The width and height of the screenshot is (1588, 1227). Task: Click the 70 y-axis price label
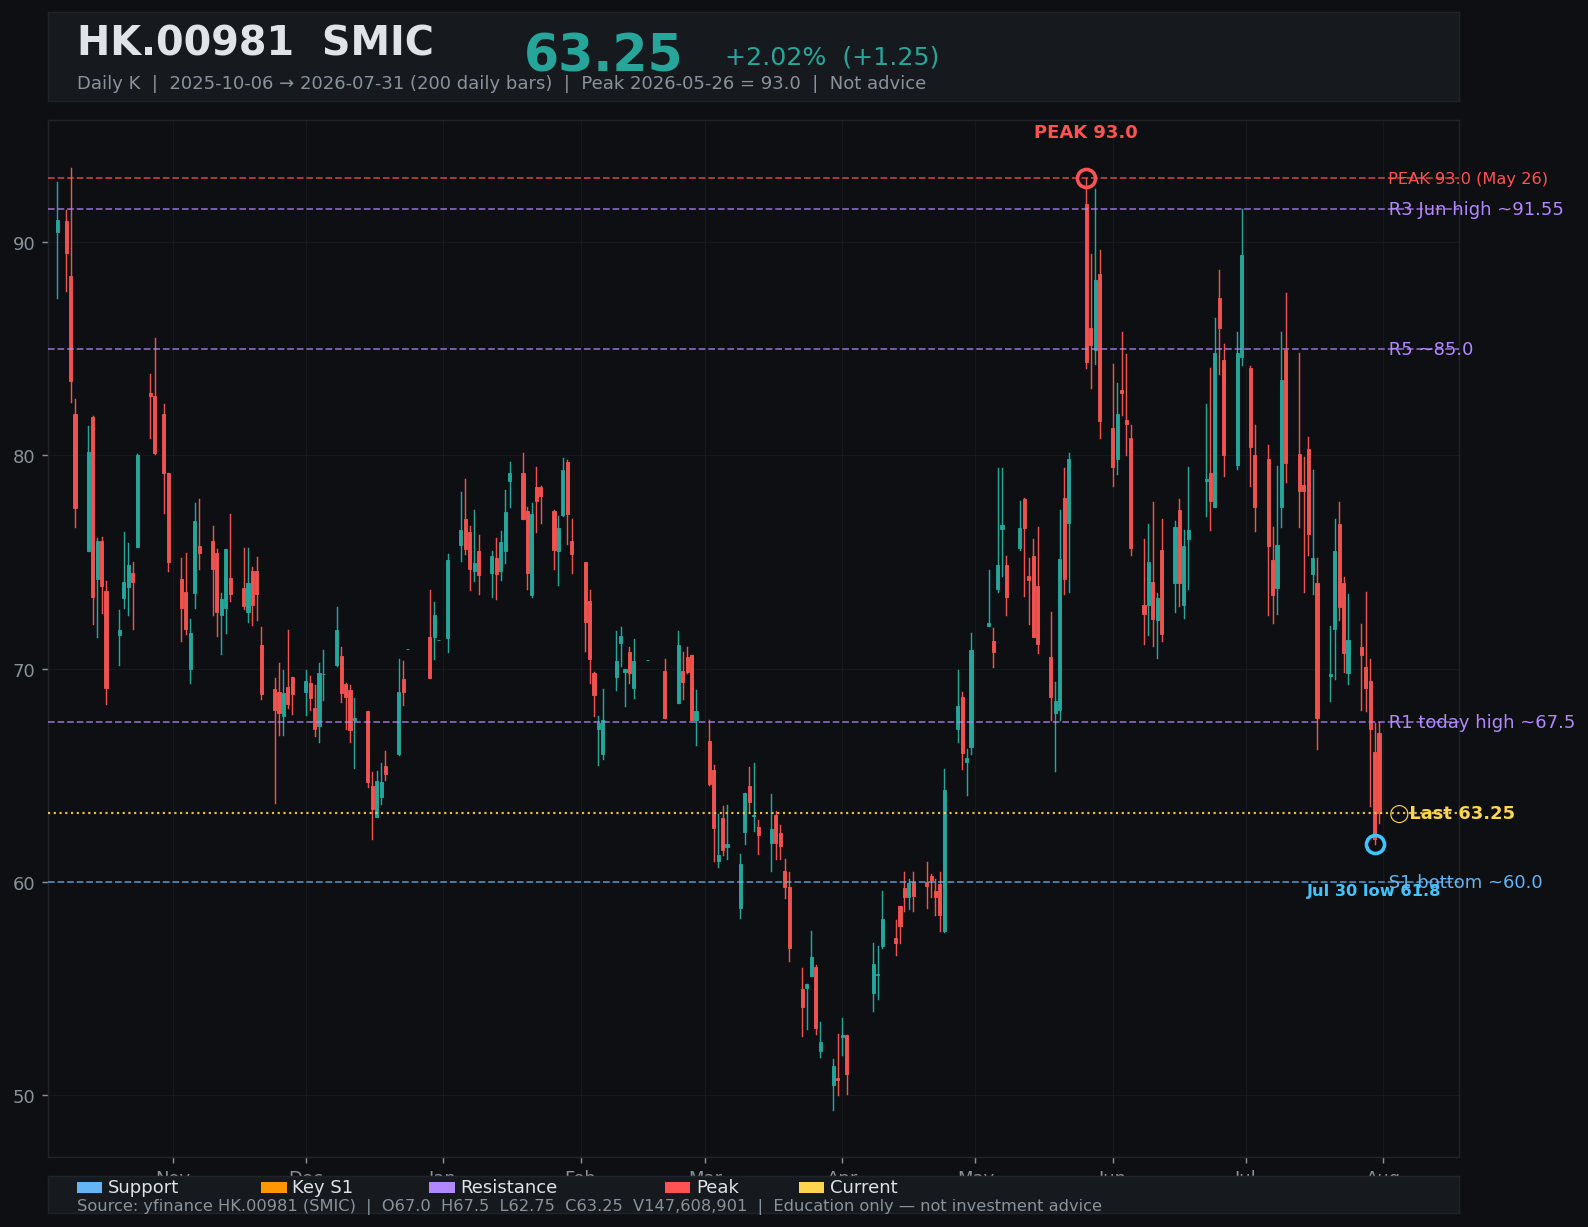tap(22, 670)
